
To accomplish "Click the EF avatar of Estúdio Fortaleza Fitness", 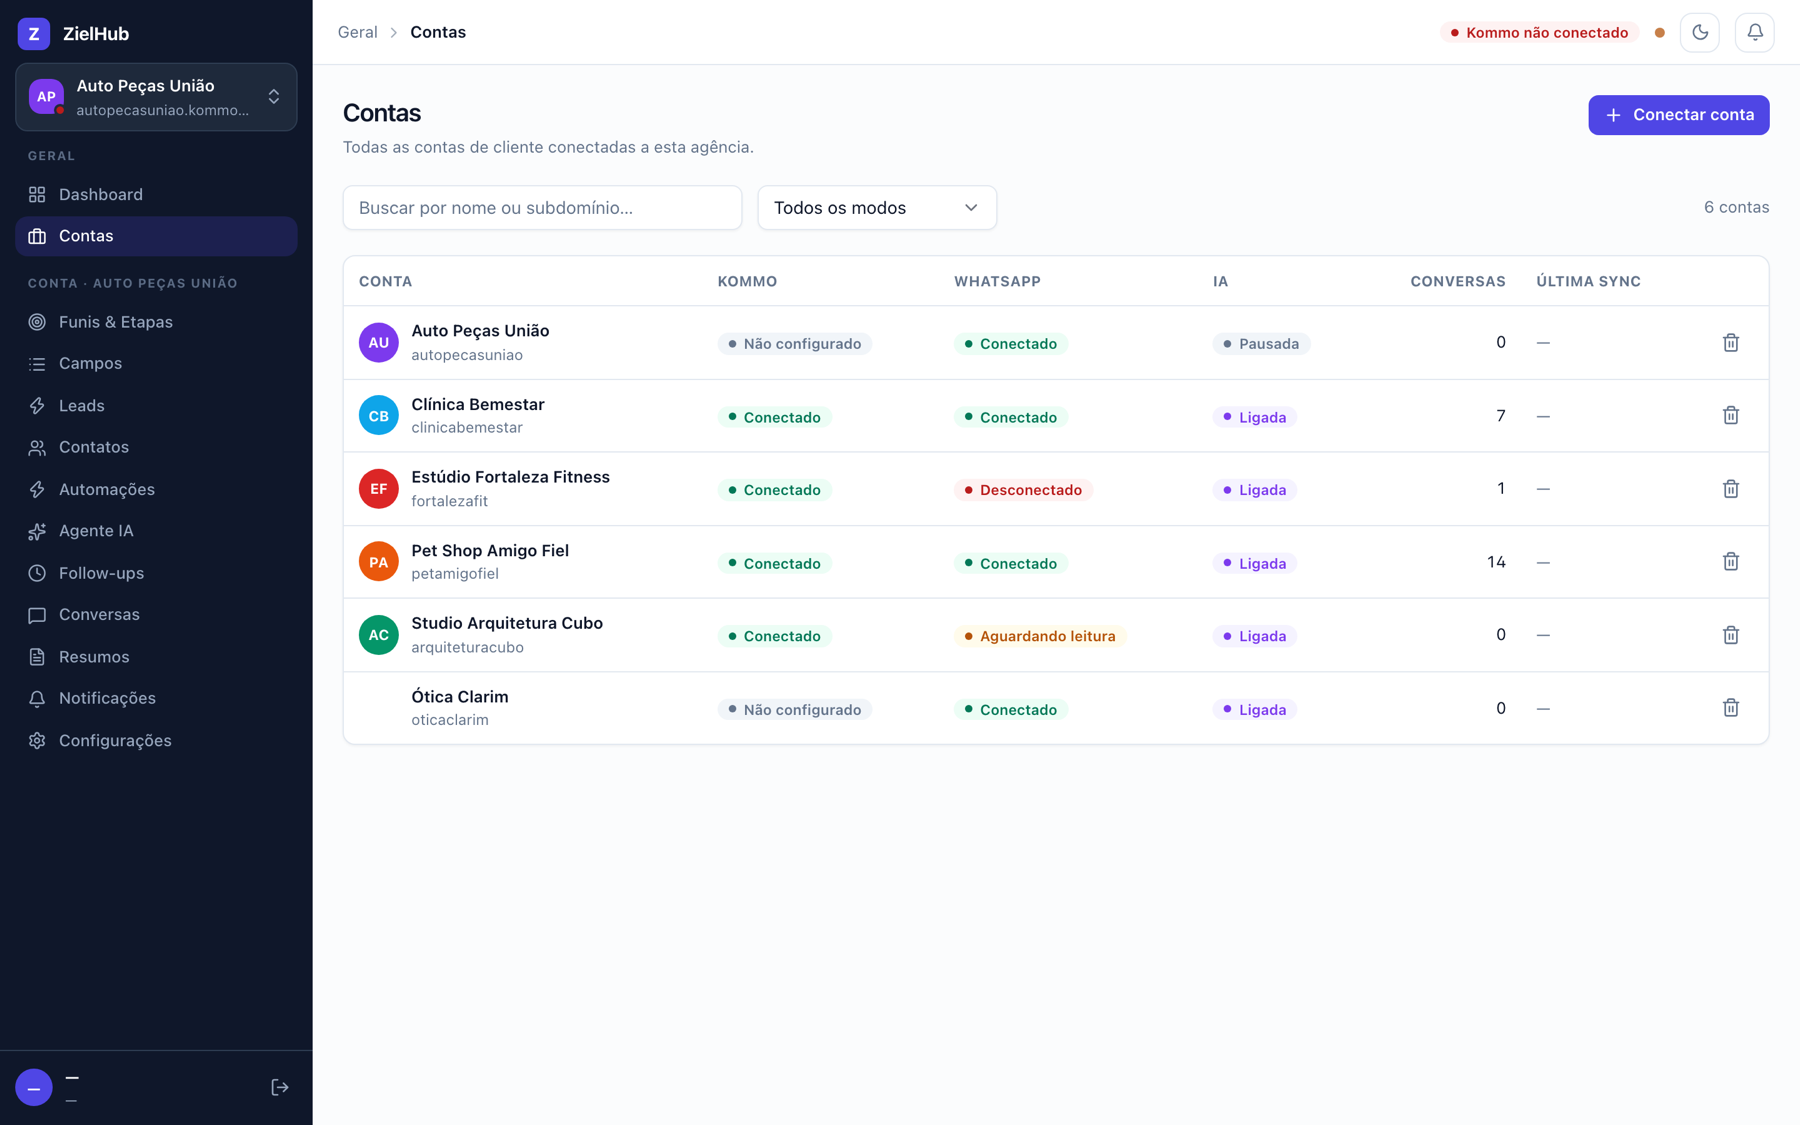I will tap(379, 489).
